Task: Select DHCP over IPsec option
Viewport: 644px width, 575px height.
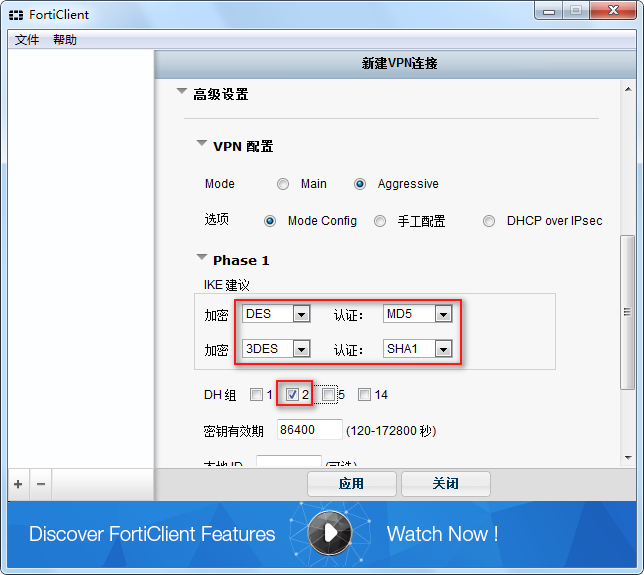Action: 489,221
